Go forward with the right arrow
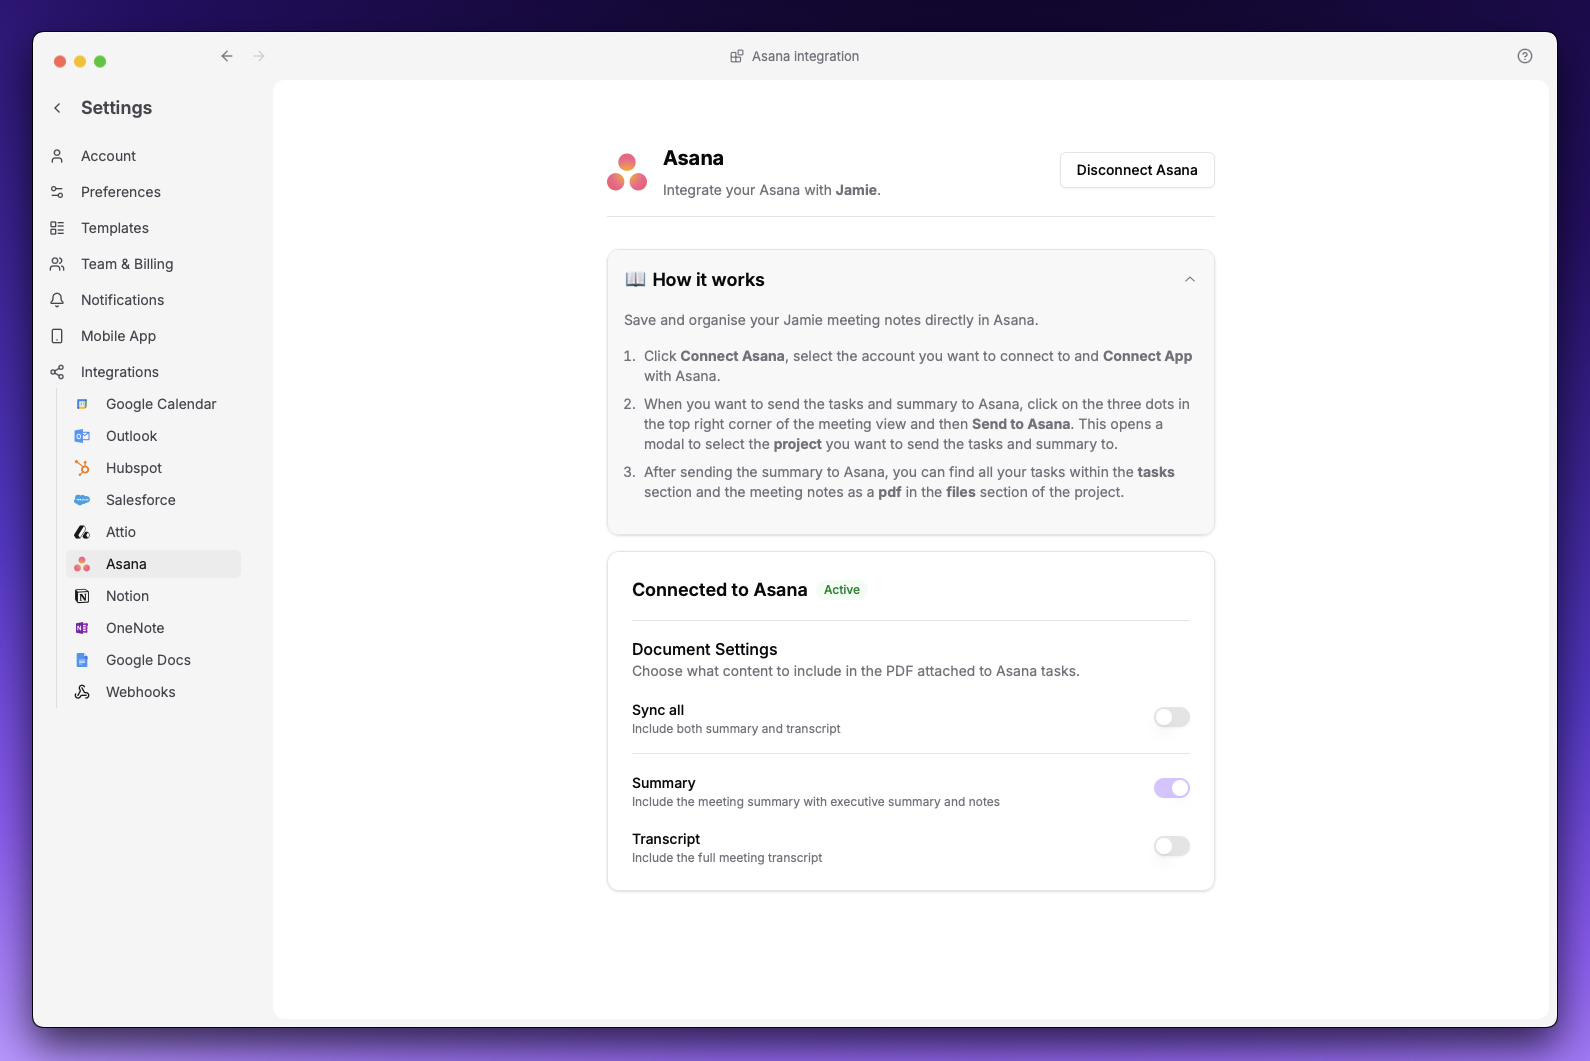 pos(259,56)
